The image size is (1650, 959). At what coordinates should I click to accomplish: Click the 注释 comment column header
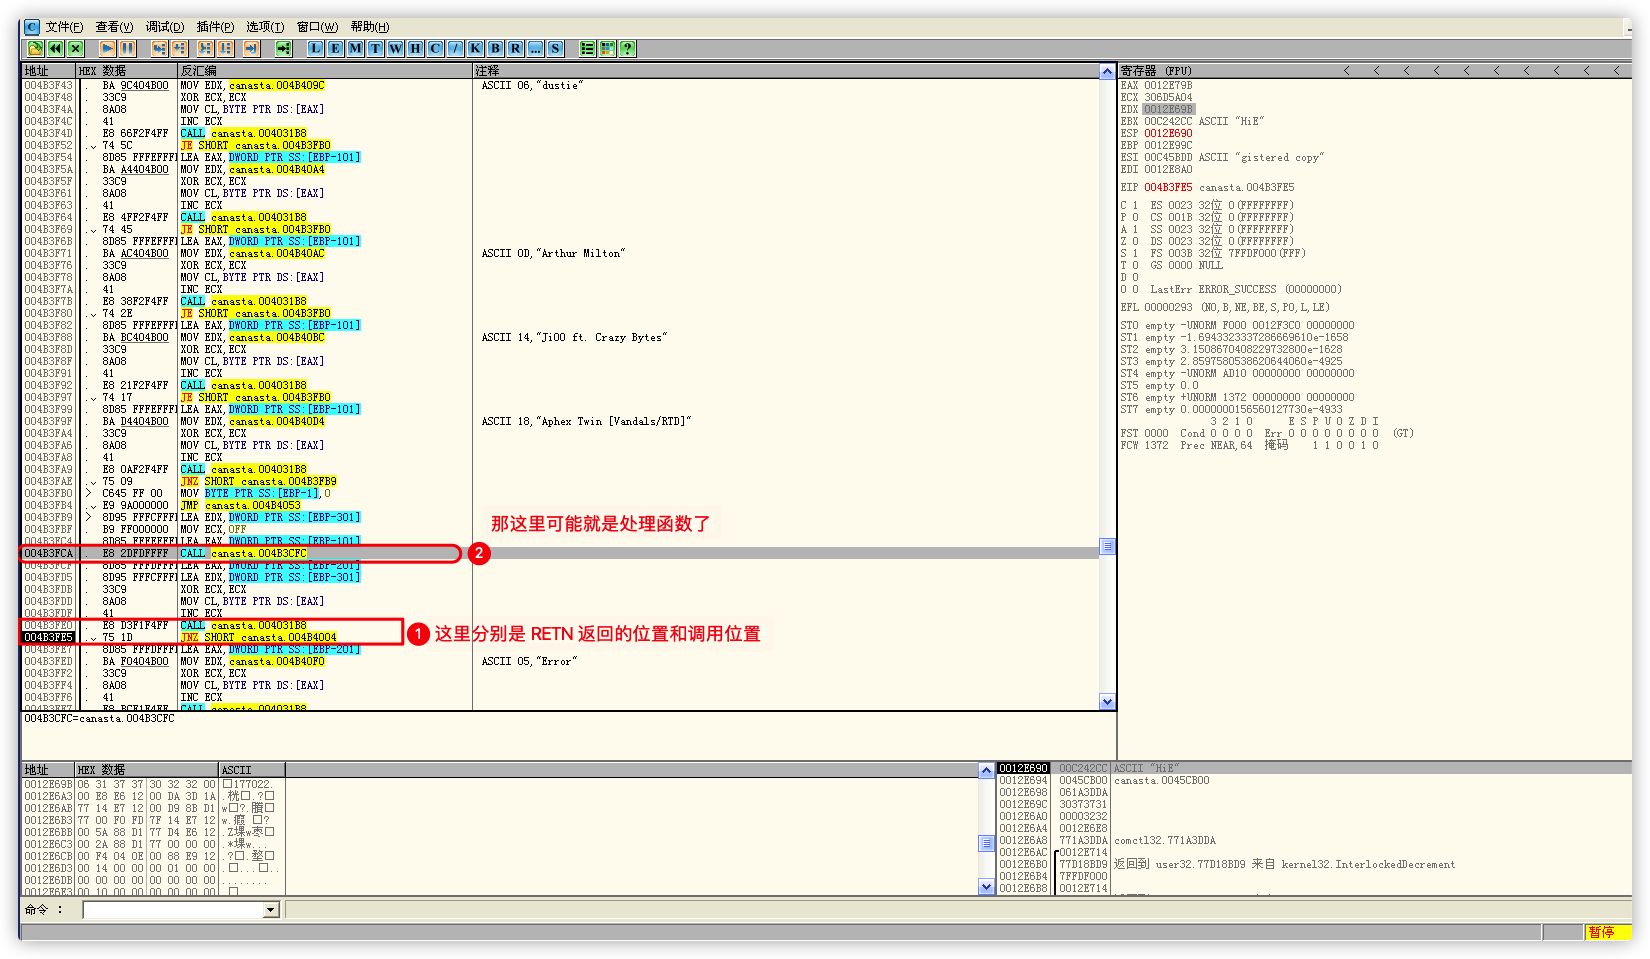coord(487,71)
